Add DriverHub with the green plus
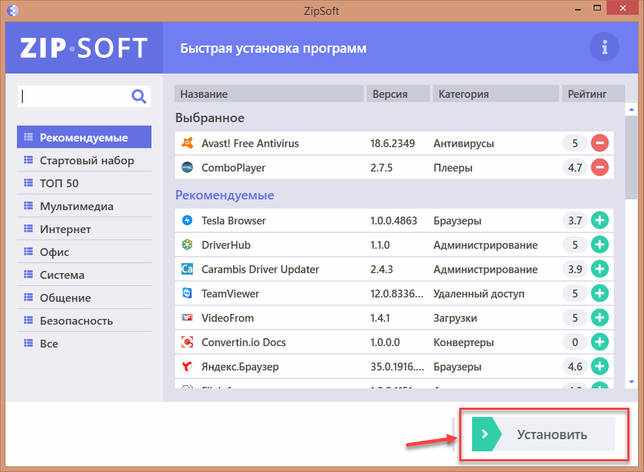644x472 pixels. pyautogui.click(x=600, y=245)
